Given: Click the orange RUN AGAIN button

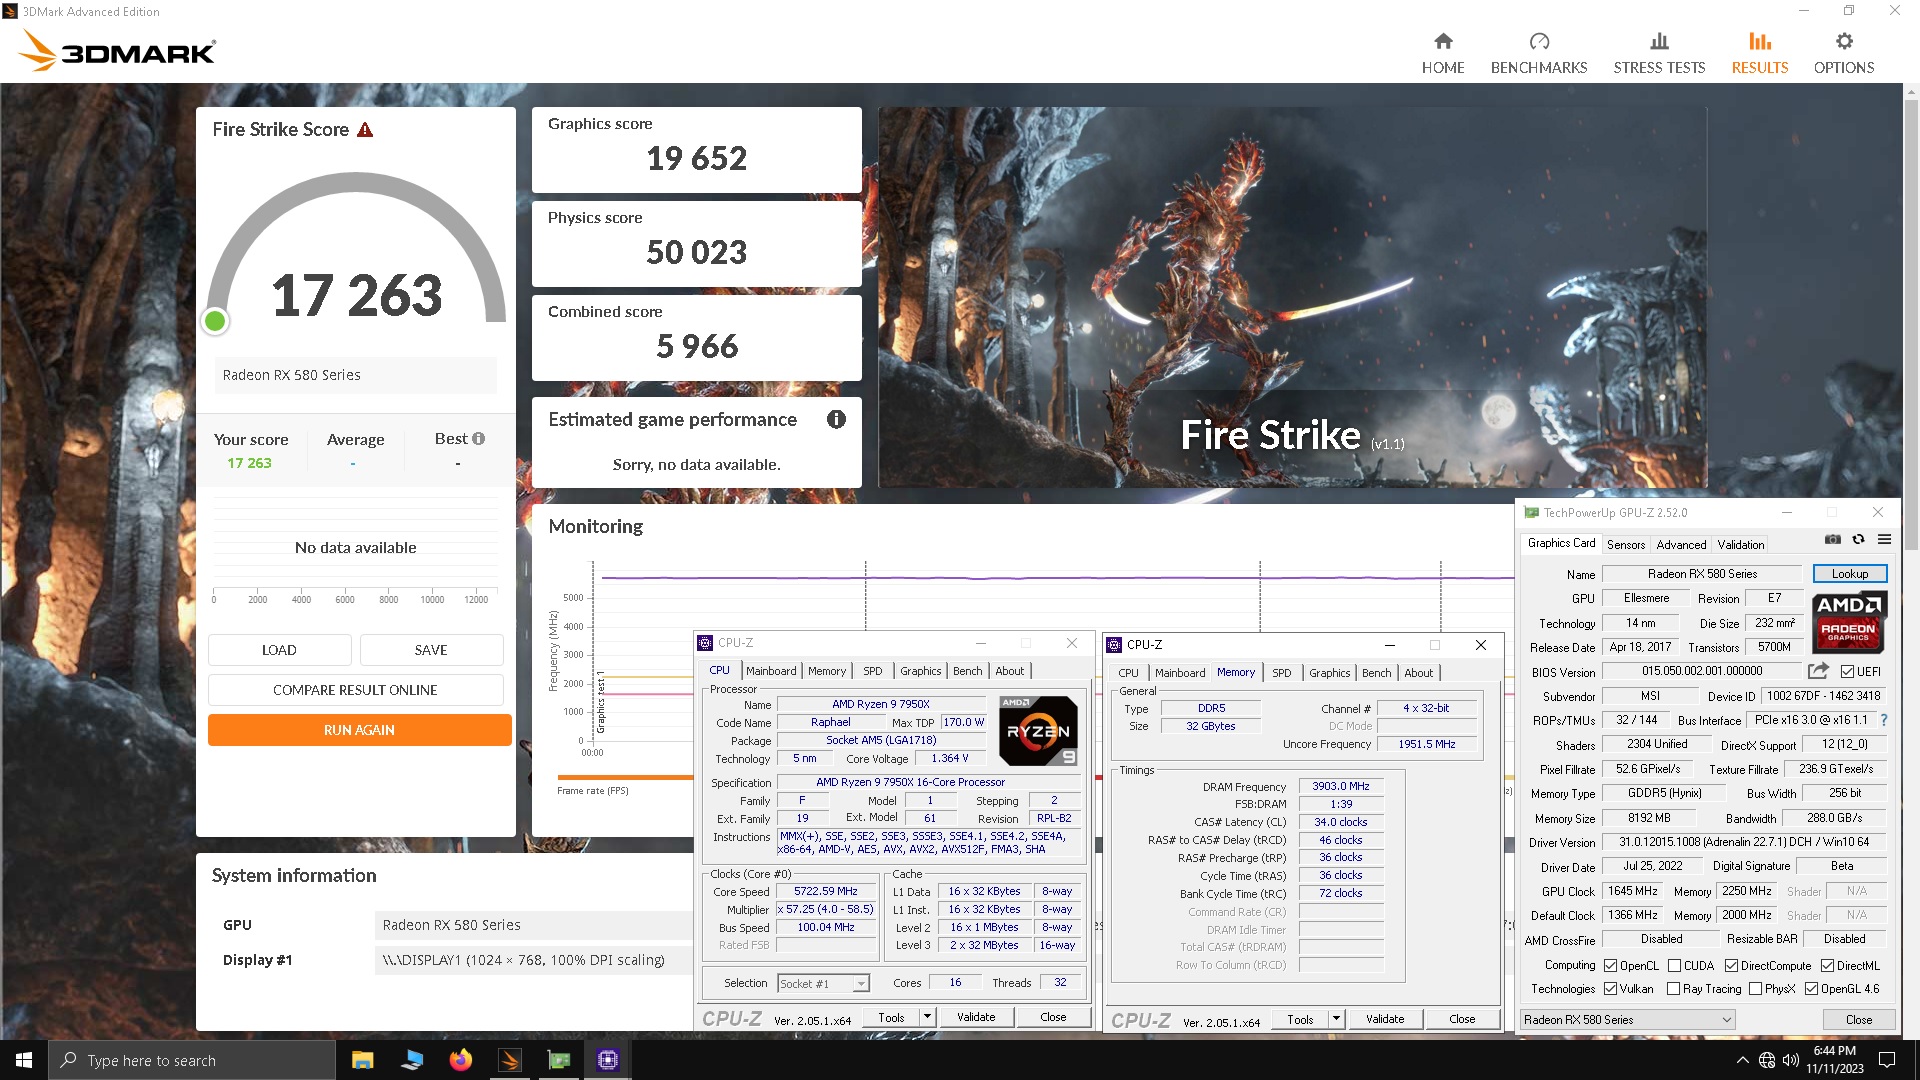Looking at the screenshot, I should point(359,730).
